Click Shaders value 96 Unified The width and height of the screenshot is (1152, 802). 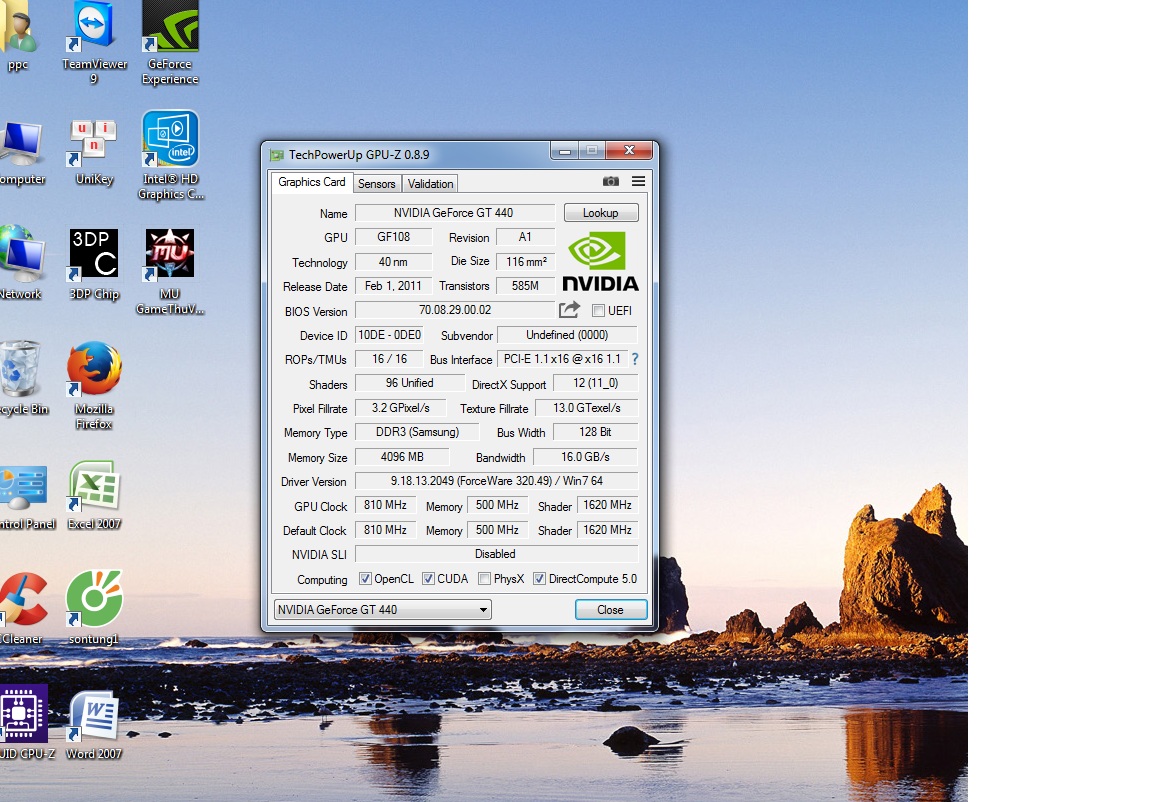pyautogui.click(x=410, y=383)
